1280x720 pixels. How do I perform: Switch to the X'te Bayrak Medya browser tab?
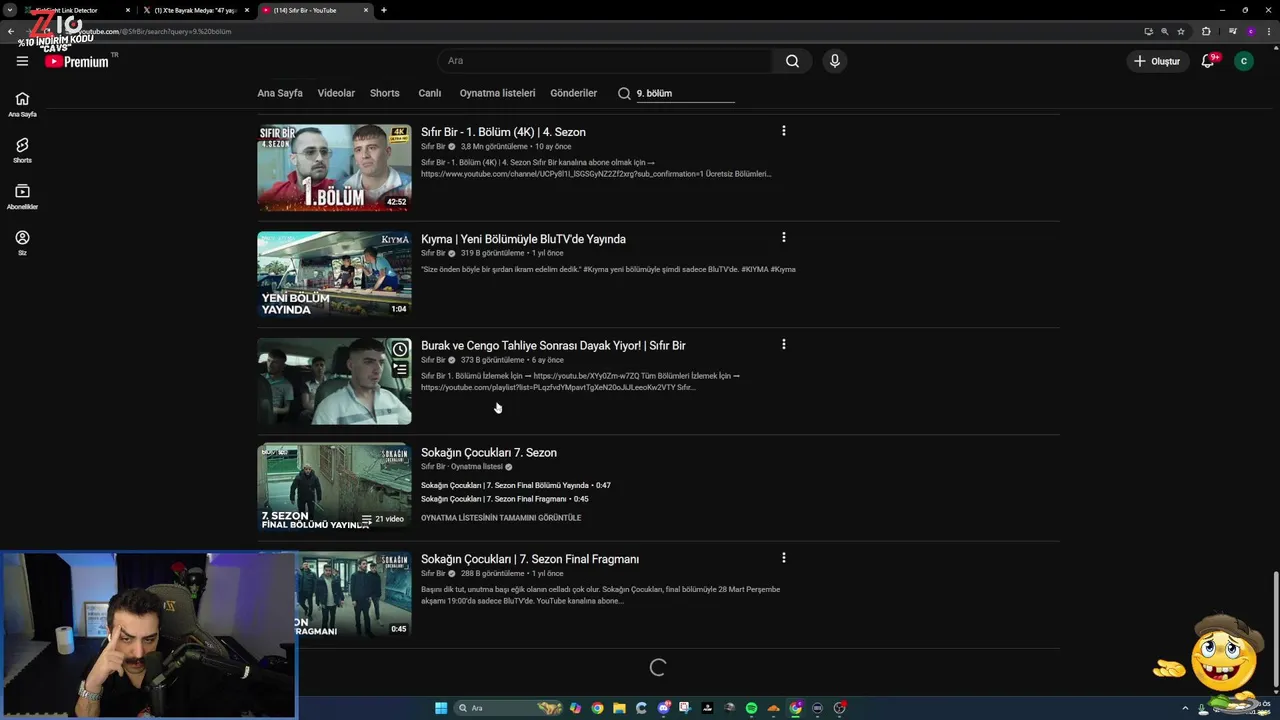(195, 10)
